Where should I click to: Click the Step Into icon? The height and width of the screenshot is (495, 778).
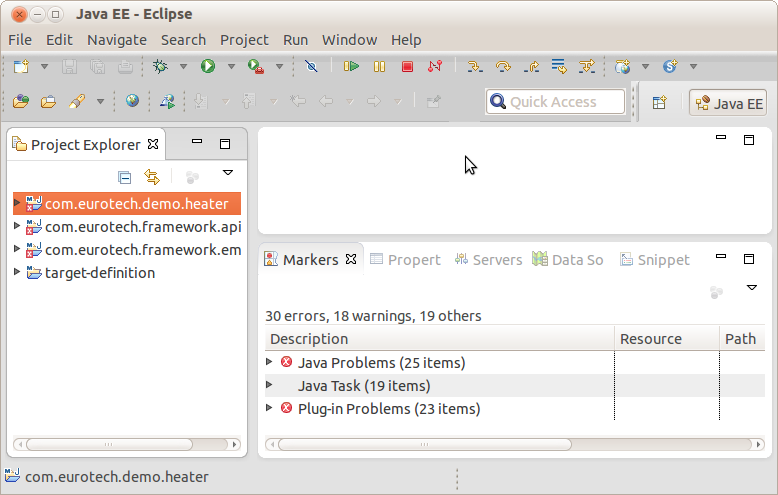475,66
